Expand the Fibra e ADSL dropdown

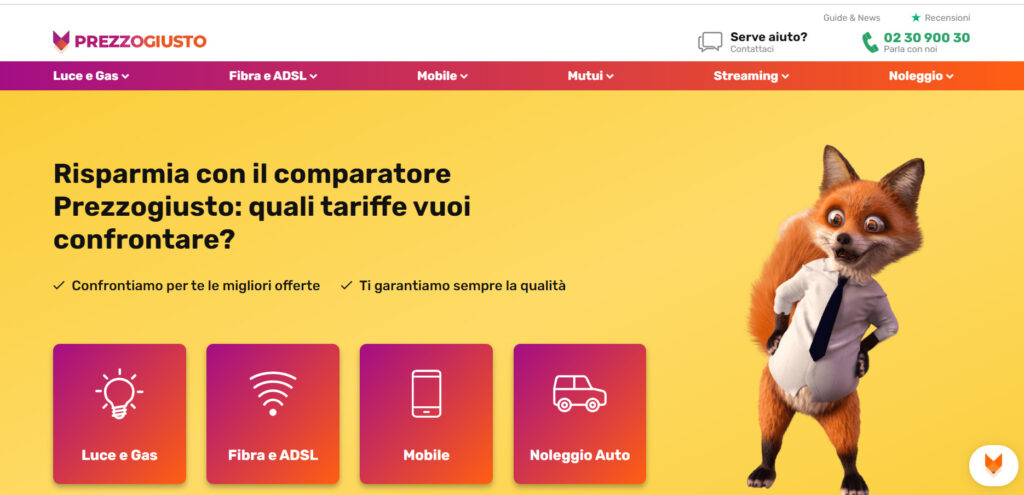[x=273, y=76]
